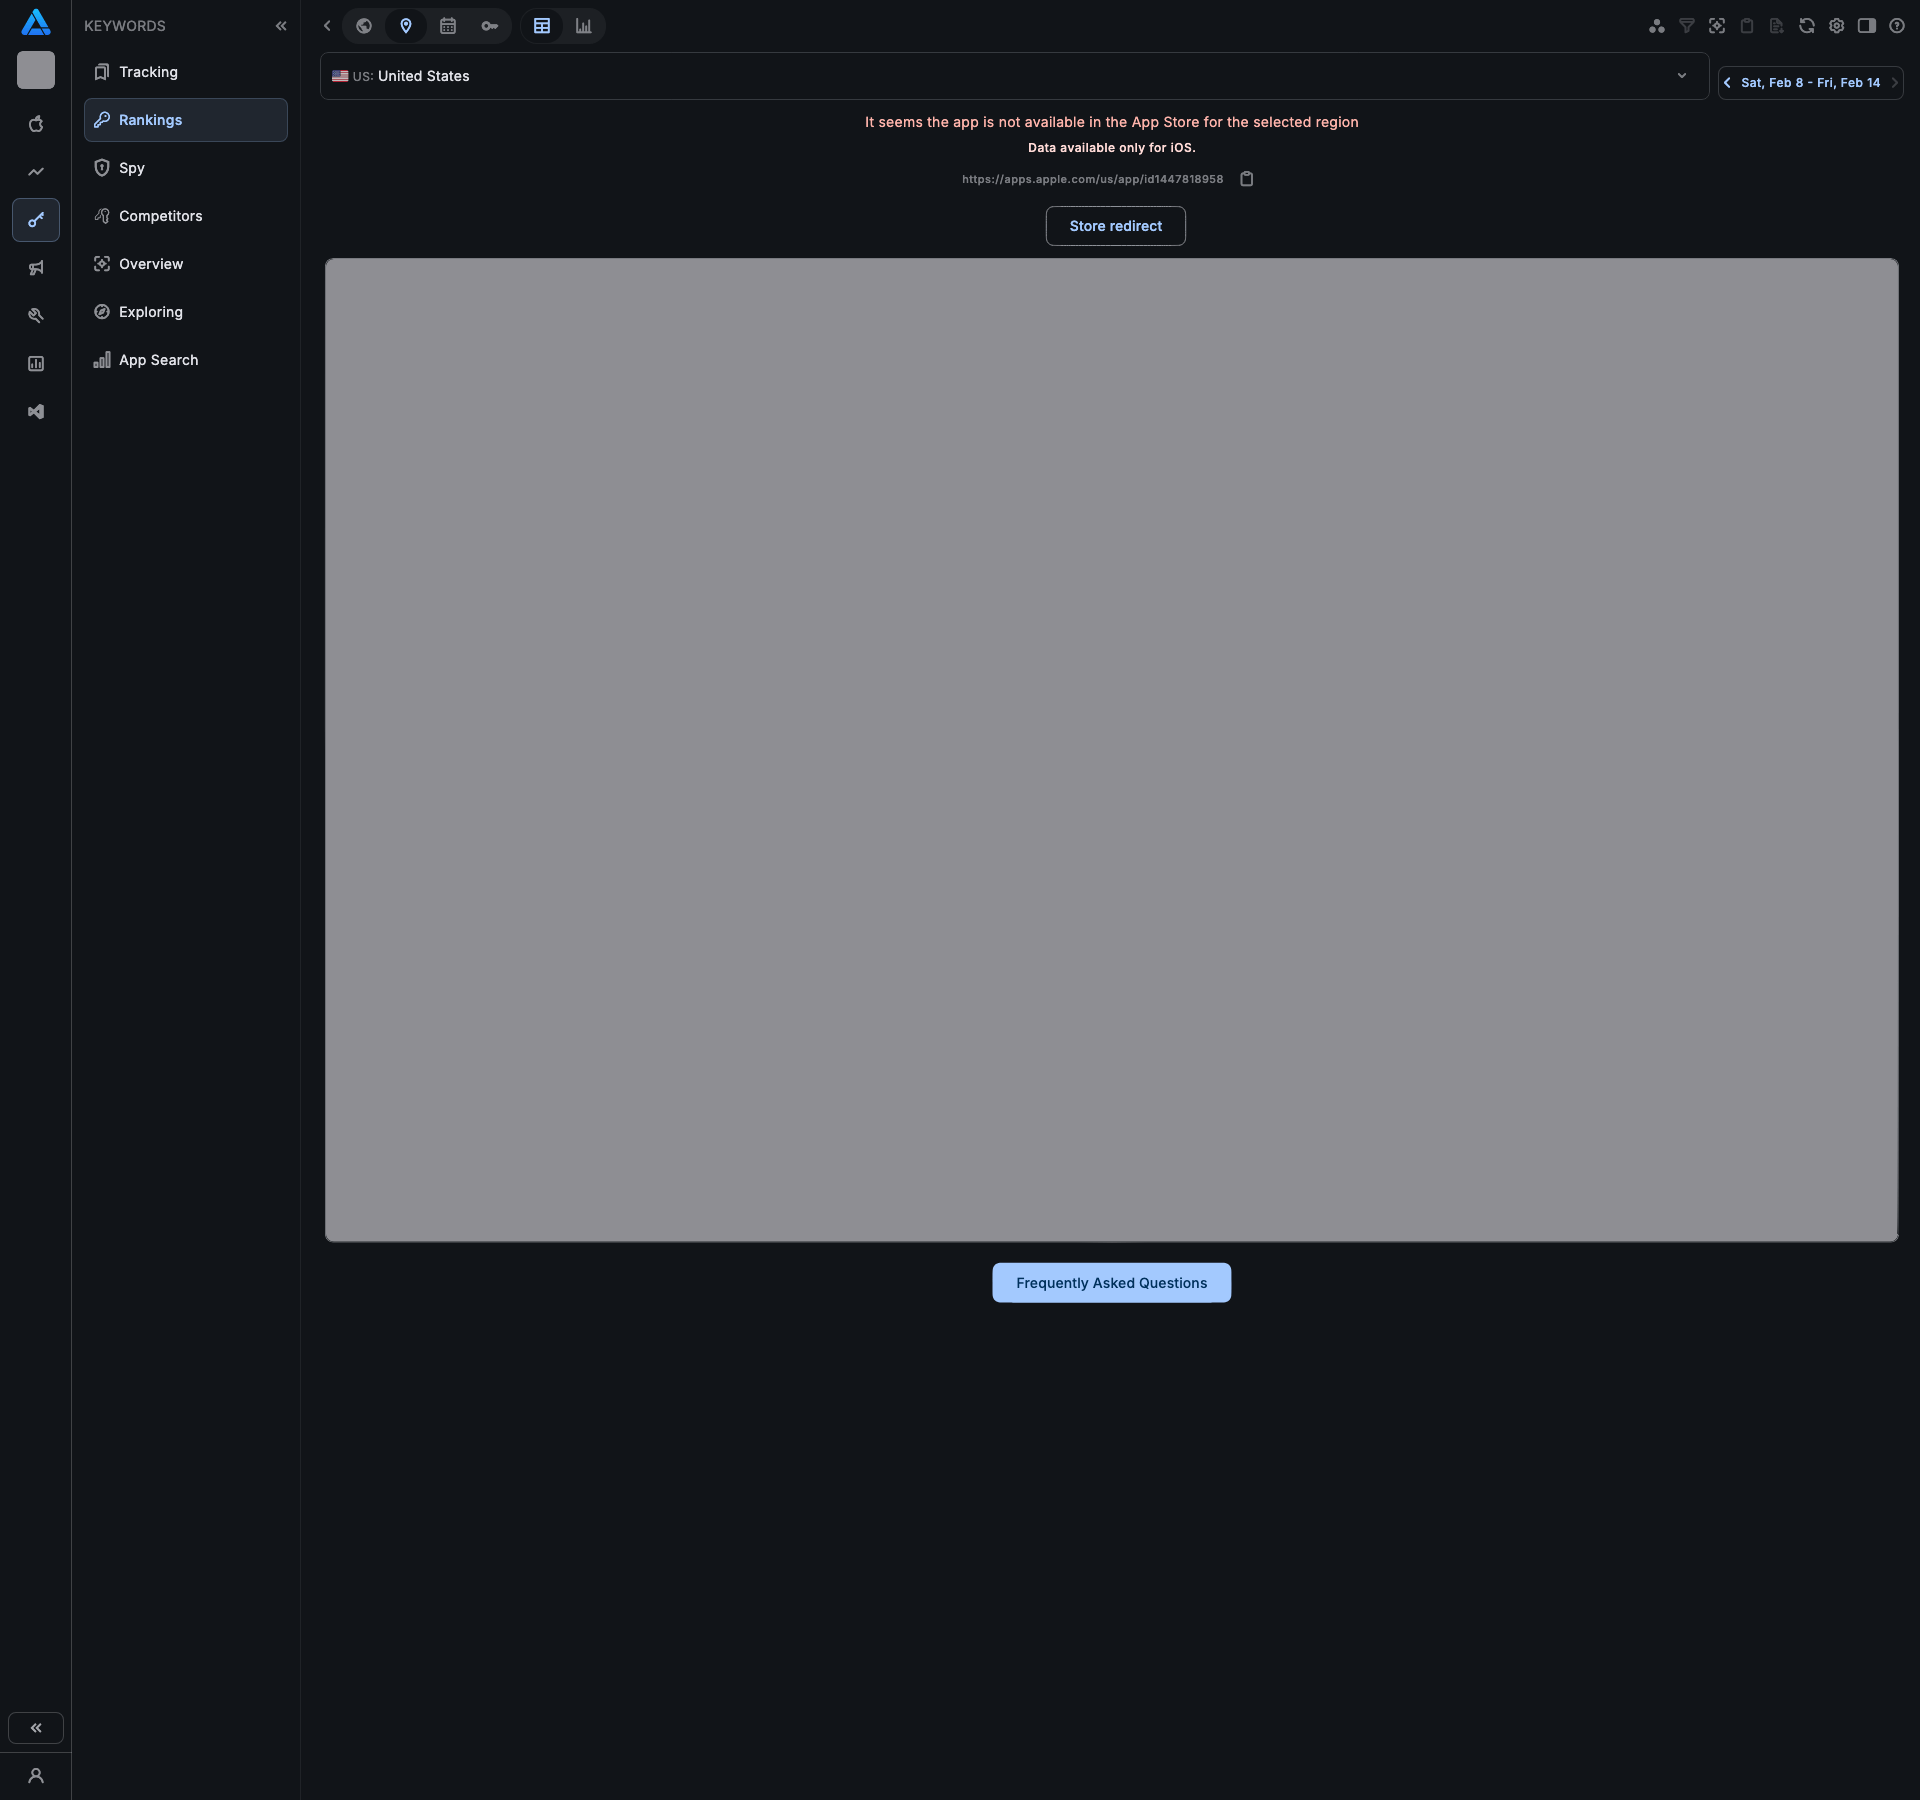Open the United States country dropdown
The height and width of the screenshot is (1800, 1920).
pos(1014,76)
